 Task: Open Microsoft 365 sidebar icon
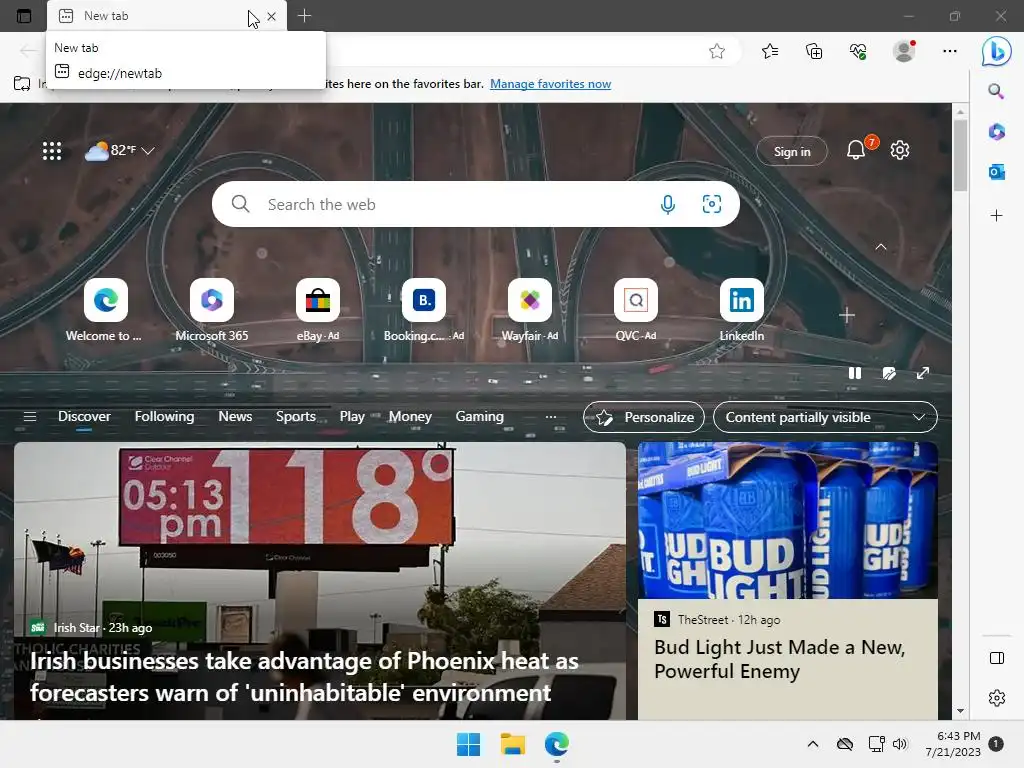(x=996, y=132)
